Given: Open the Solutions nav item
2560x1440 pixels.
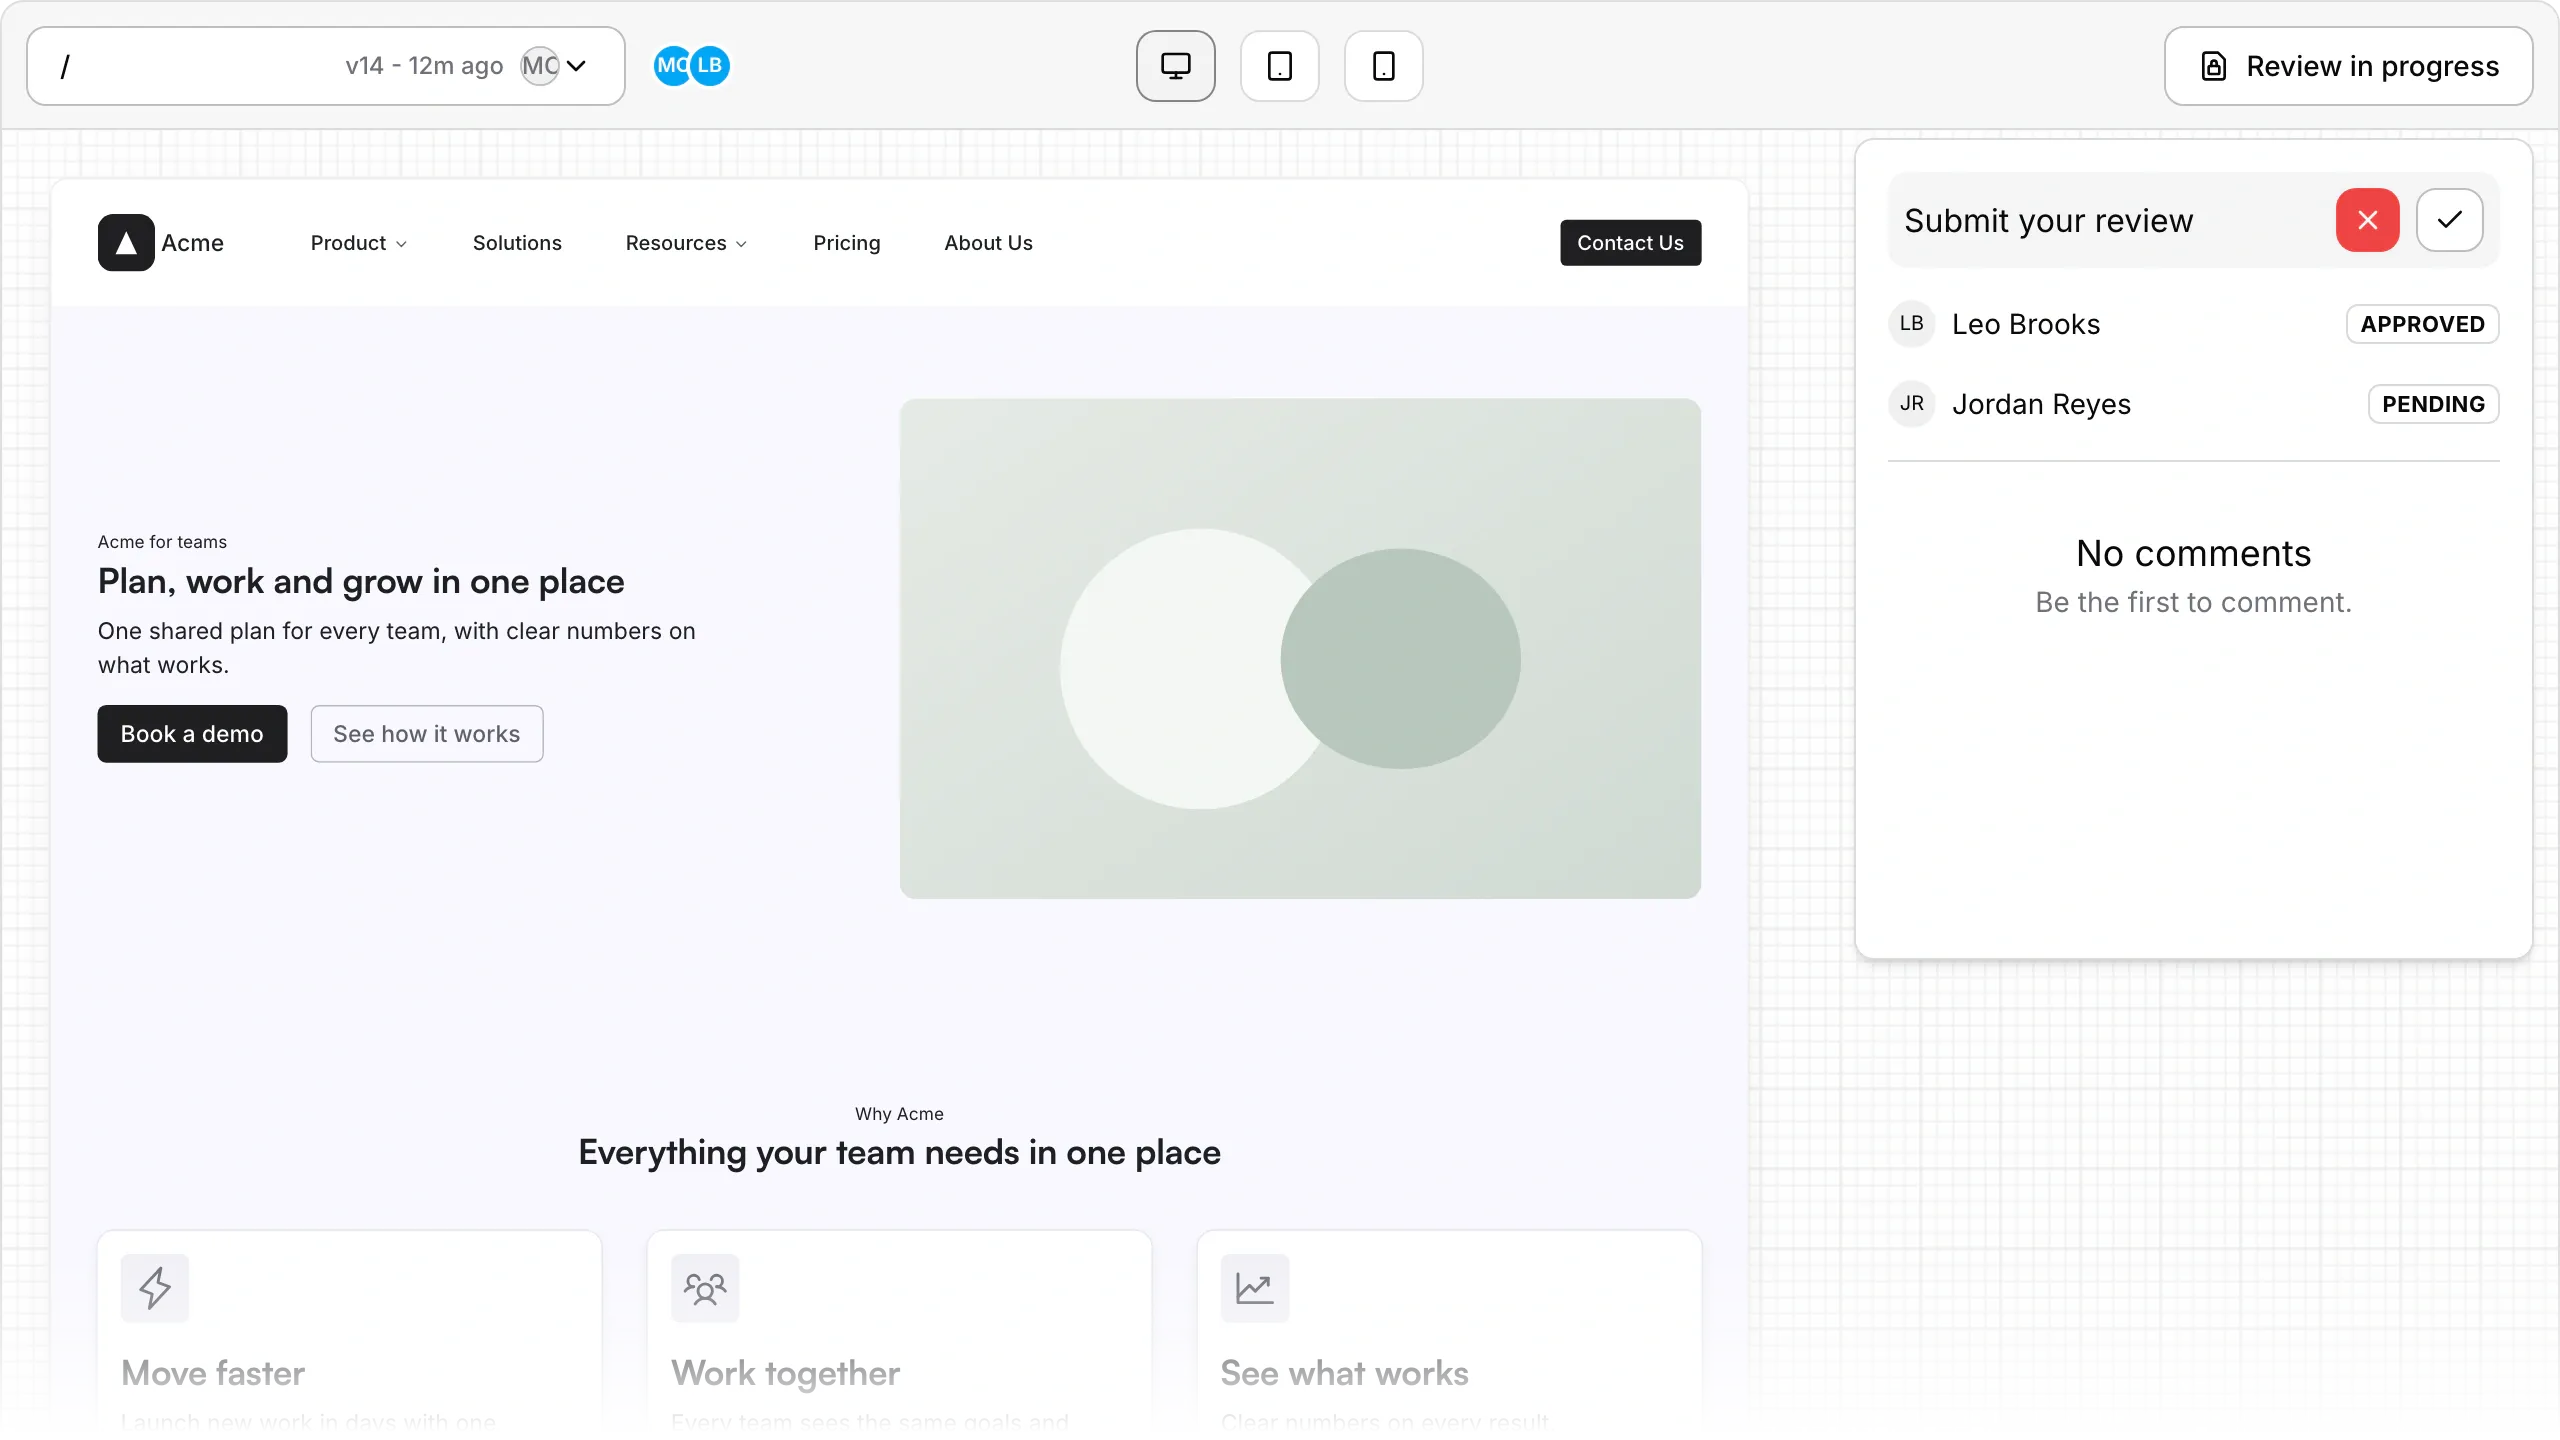Looking at the screenshot, I should coord(517,243).
